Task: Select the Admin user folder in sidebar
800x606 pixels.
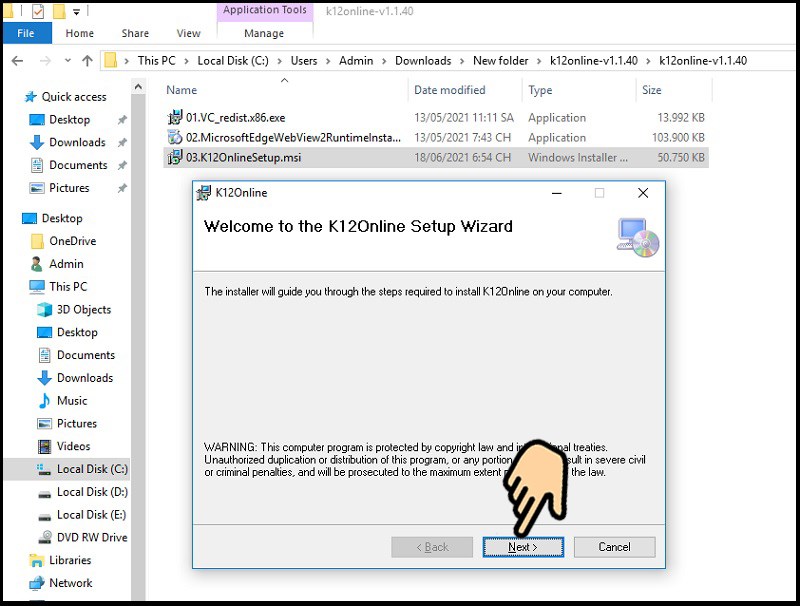Action: pos(66,264)
